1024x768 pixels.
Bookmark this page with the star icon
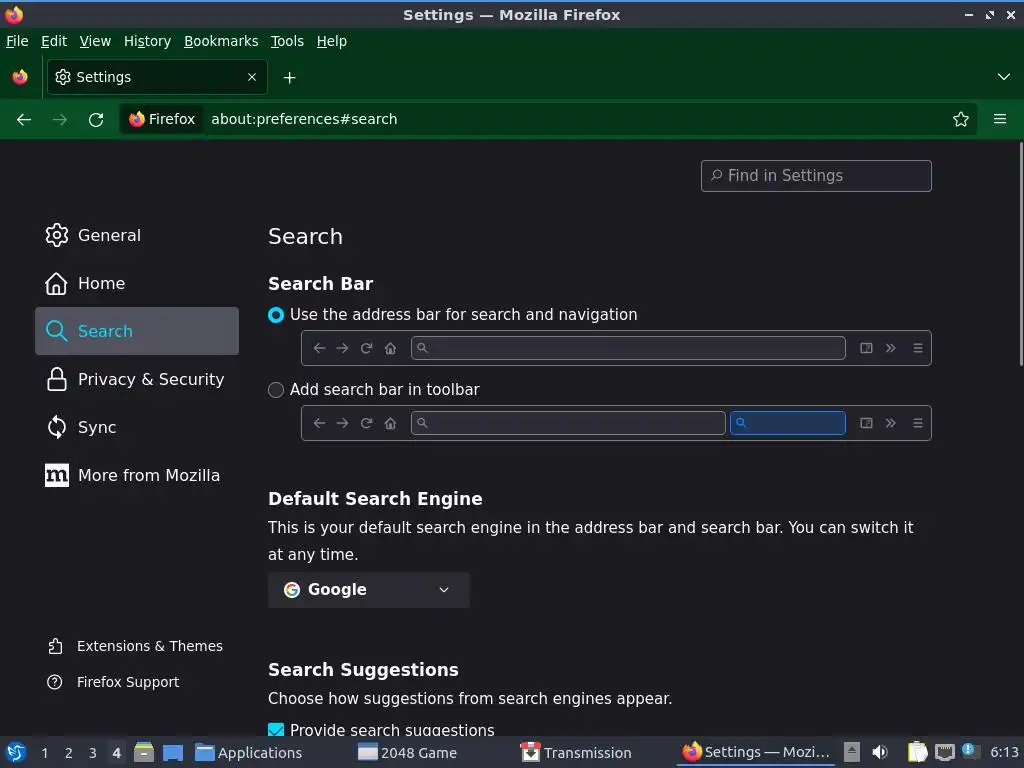[961, 120]
